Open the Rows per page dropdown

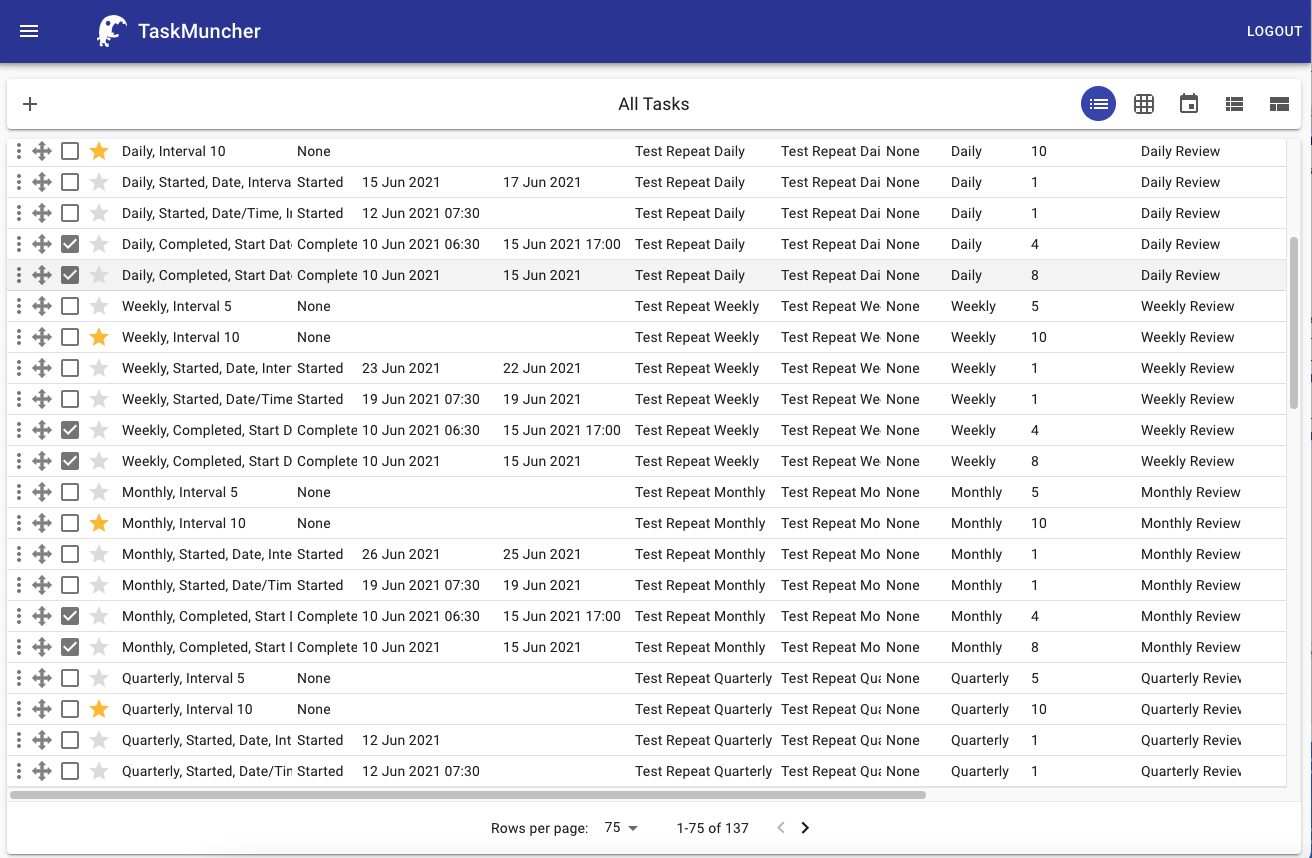tap(621, 828)
